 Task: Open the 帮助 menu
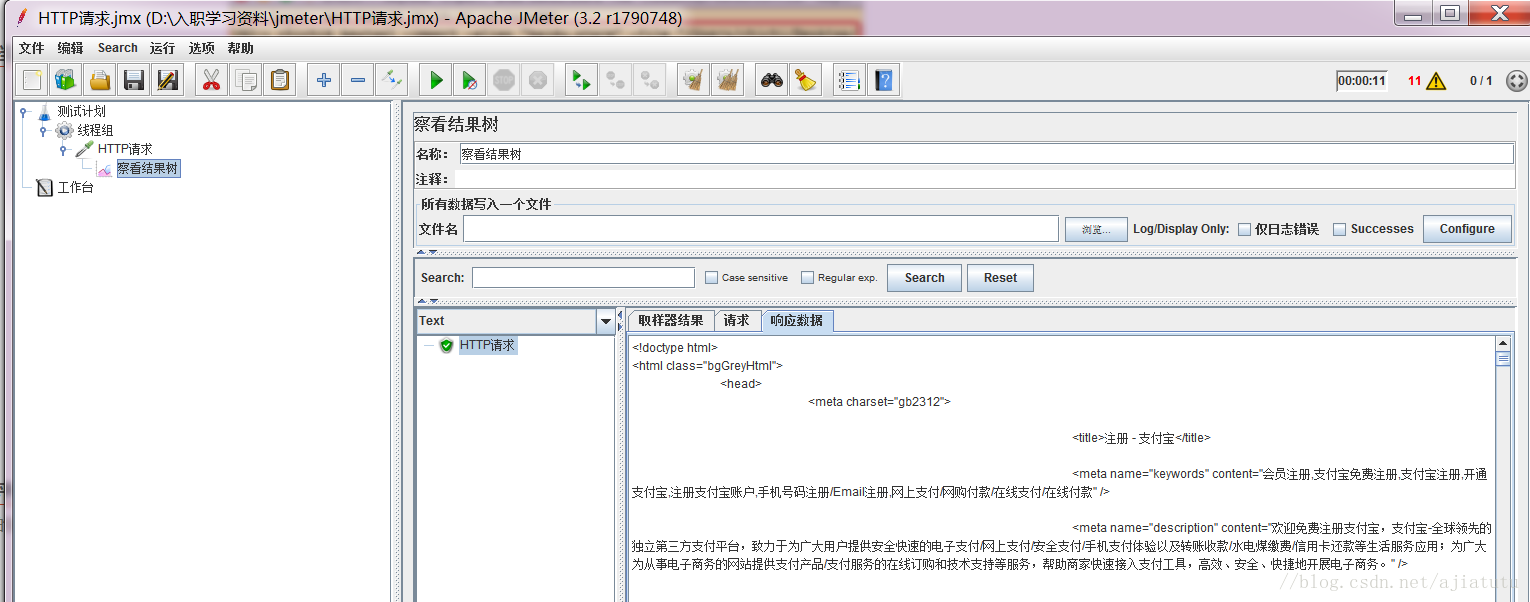click(240, 48)
